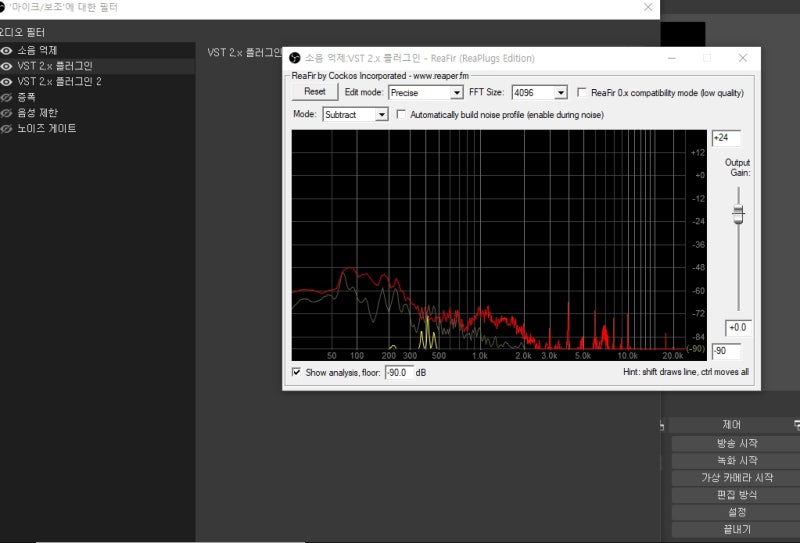Click the 제어 dock header
Viewport: 800px width, 543px height.
731,425
